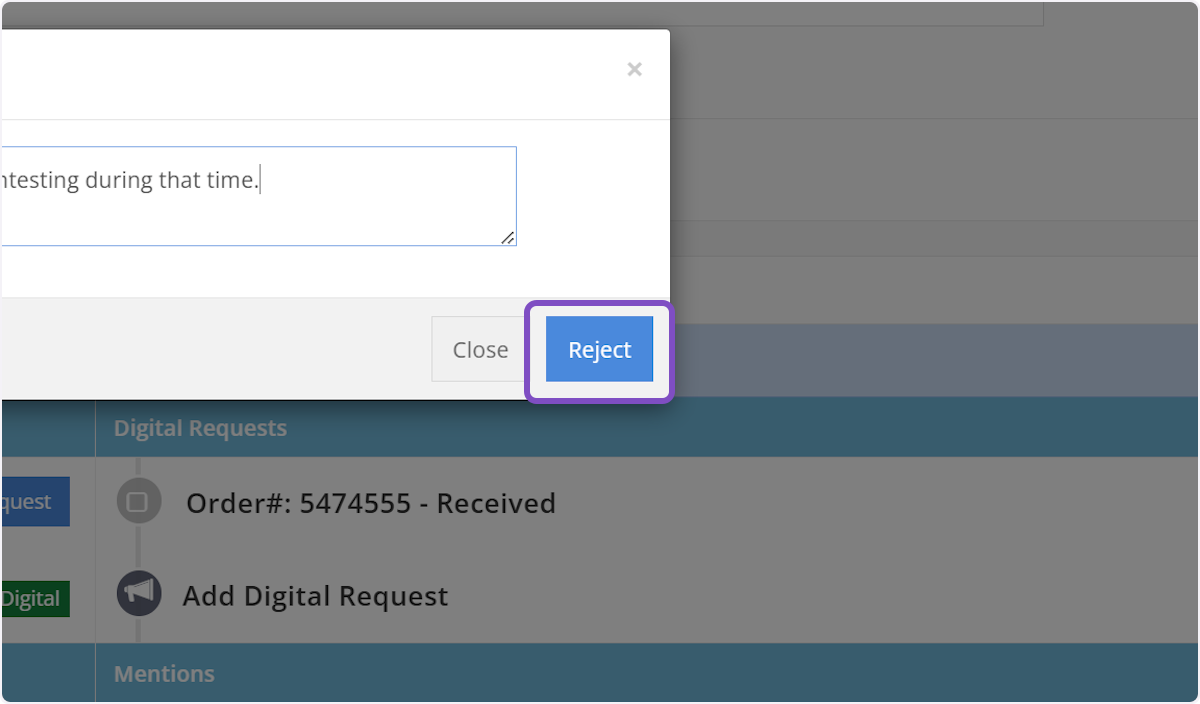Click the outlined box behind the overlay at top
1200x704 pixels.
(x=850, y=14)
